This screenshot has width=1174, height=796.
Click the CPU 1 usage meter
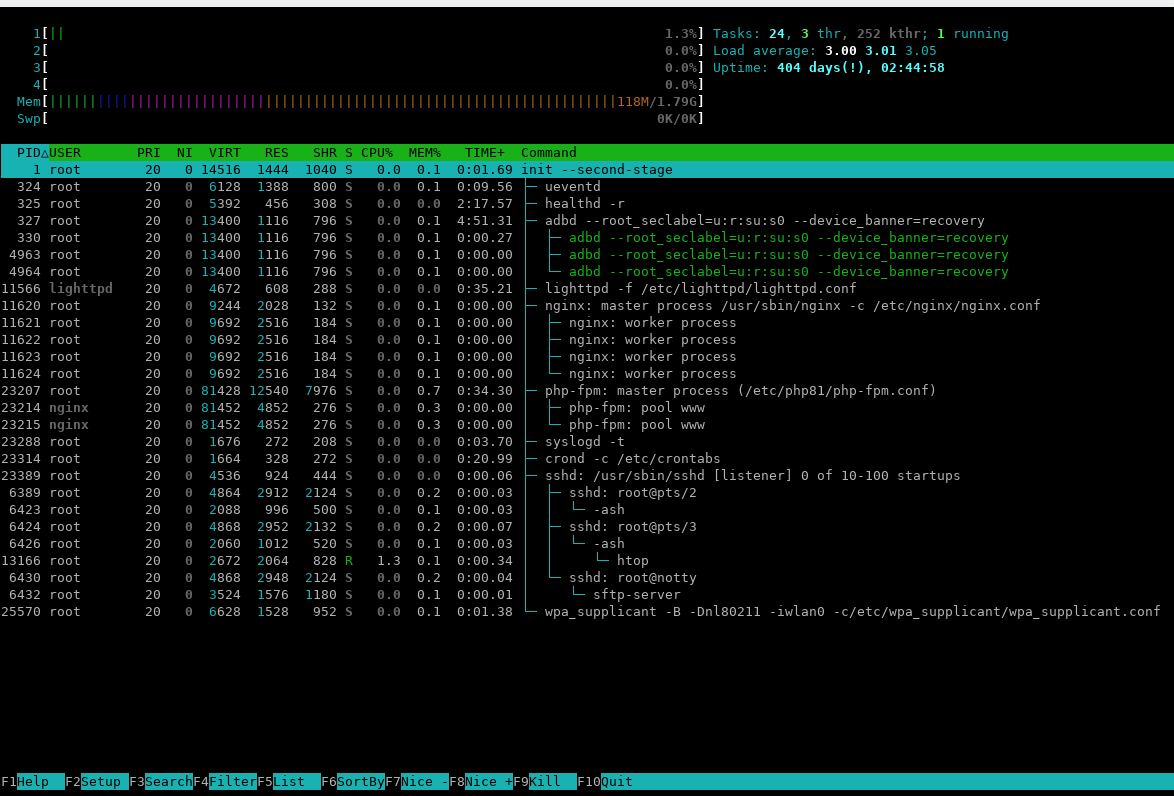(368, 34)
